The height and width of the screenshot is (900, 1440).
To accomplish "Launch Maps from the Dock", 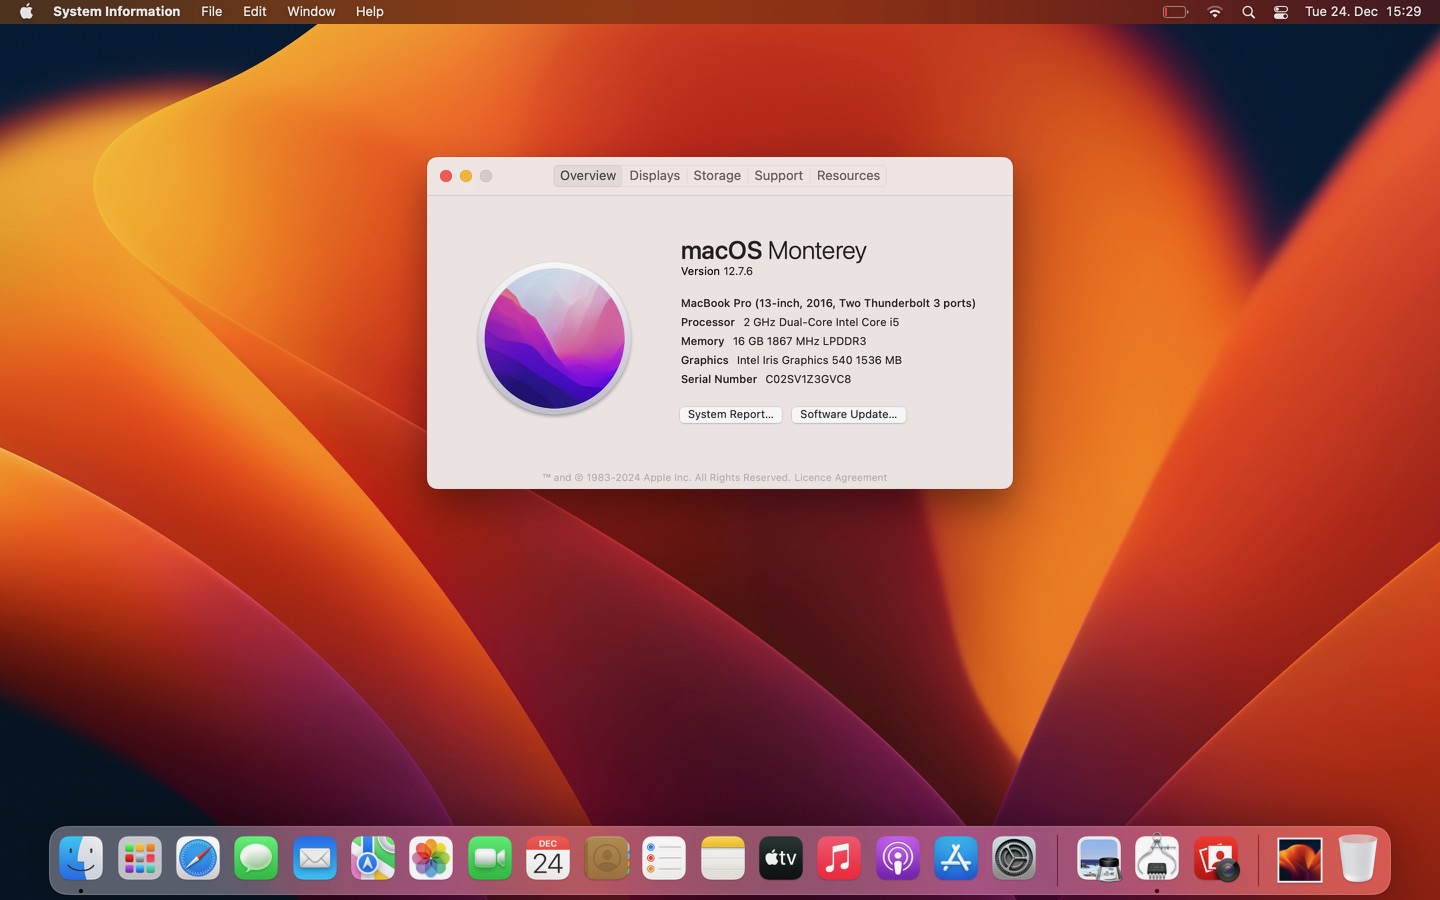I will 373,859.
